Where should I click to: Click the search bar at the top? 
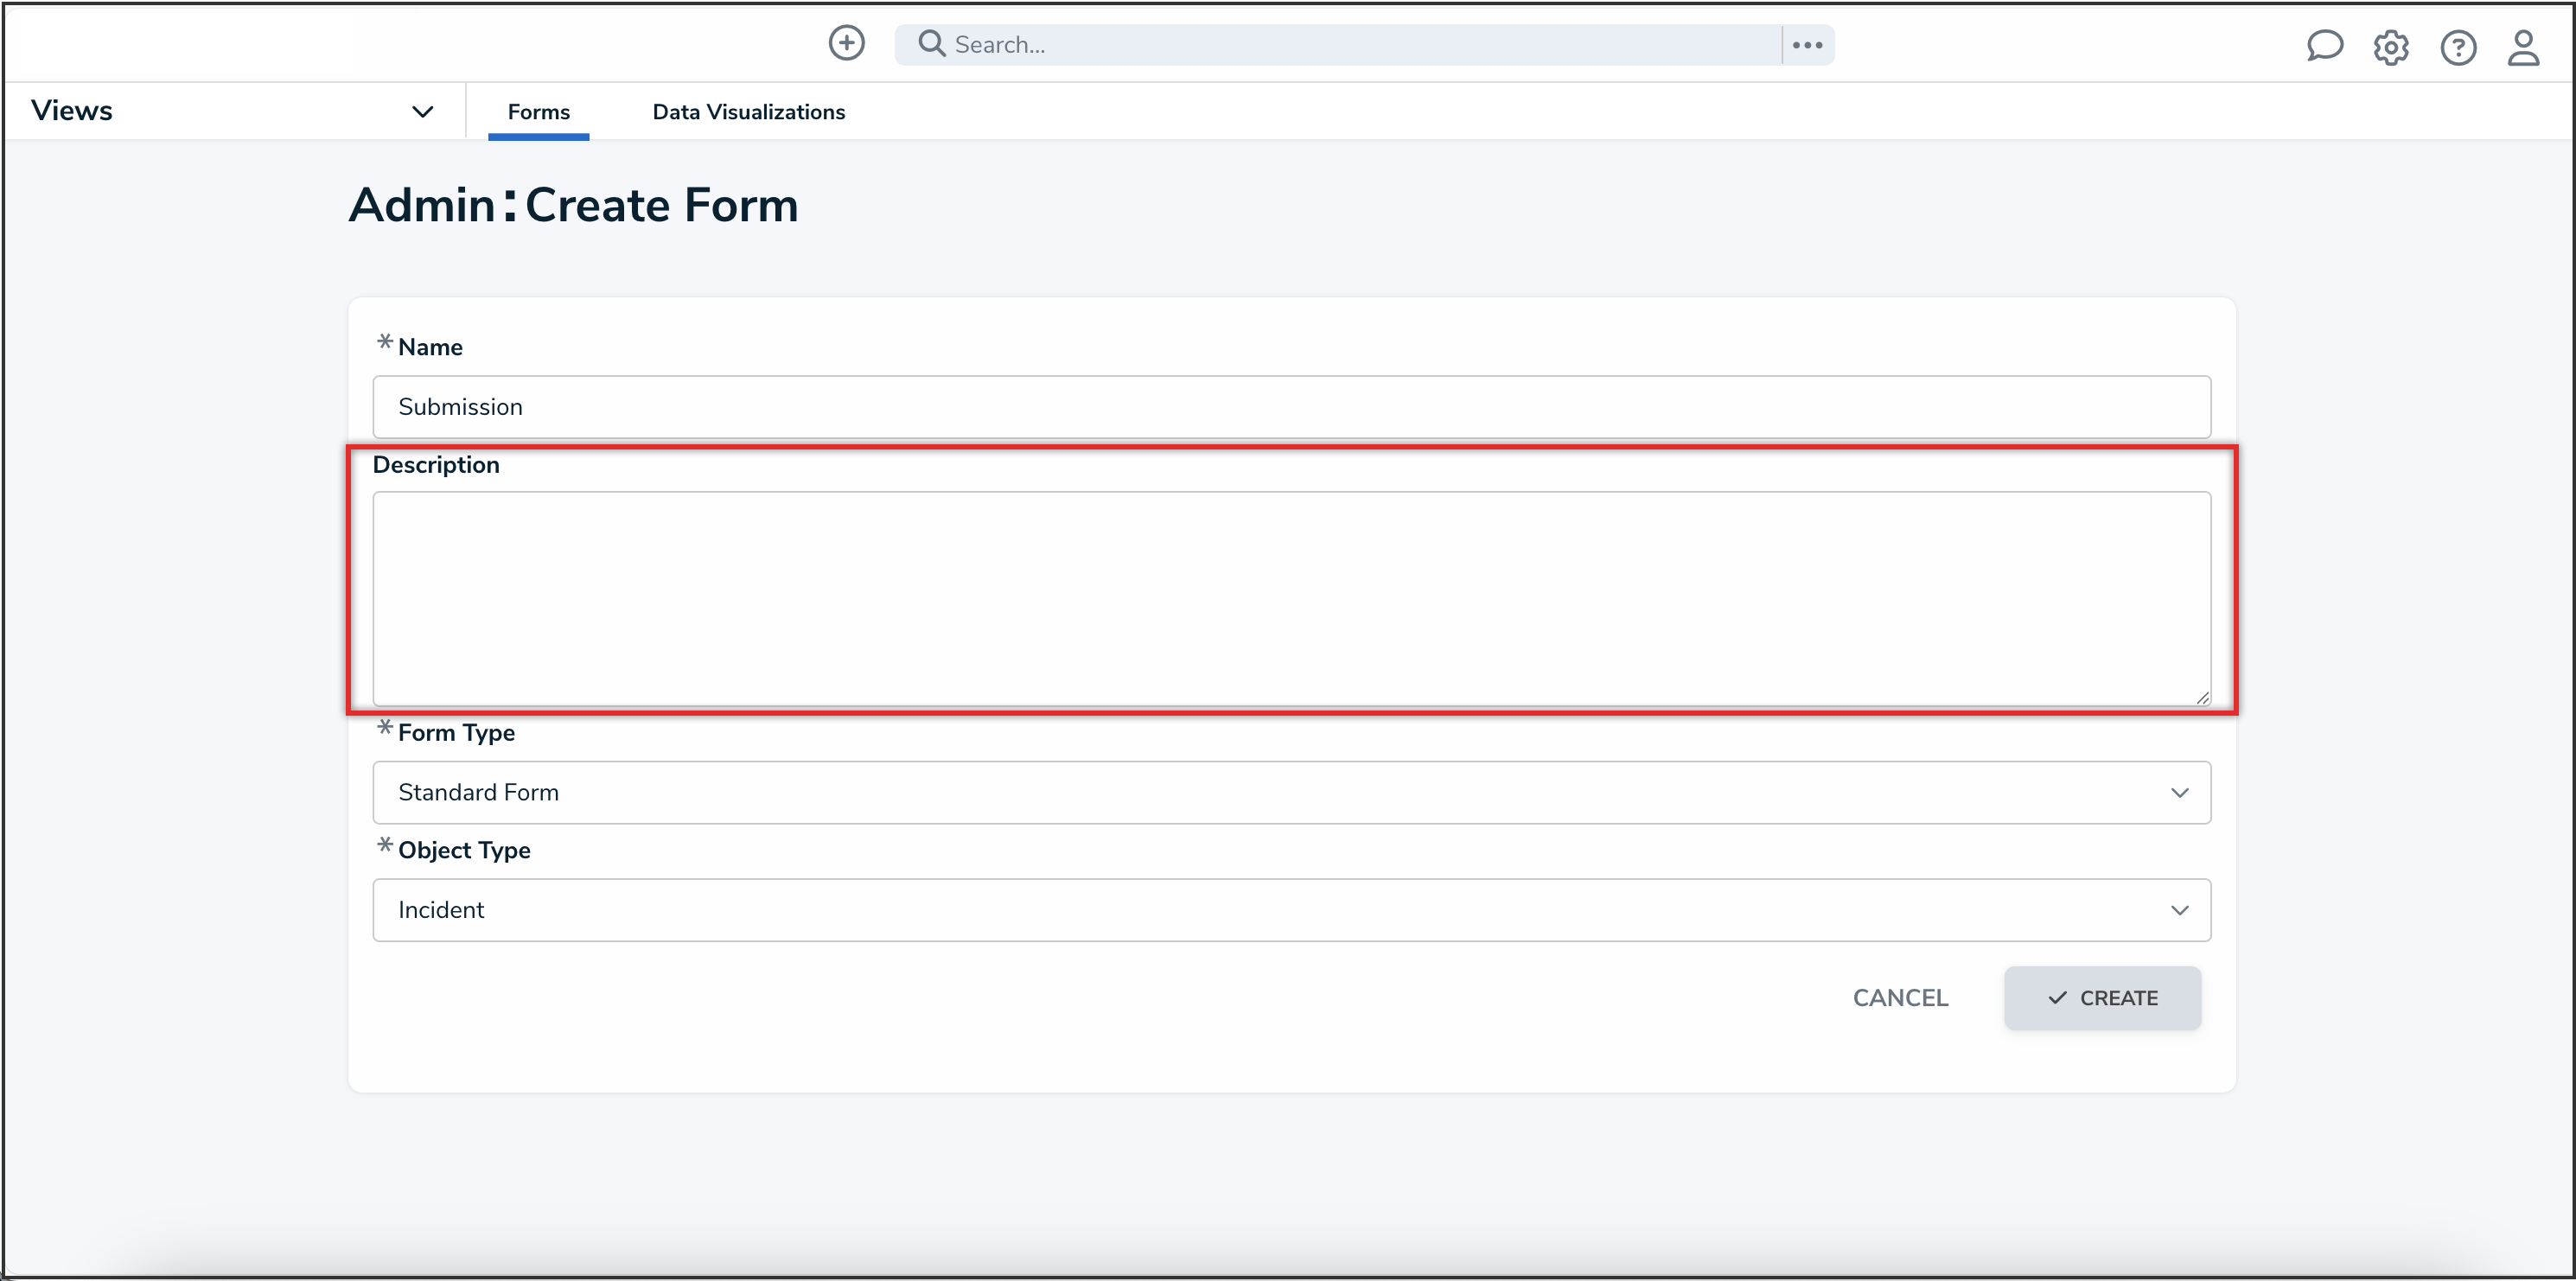1300,44
